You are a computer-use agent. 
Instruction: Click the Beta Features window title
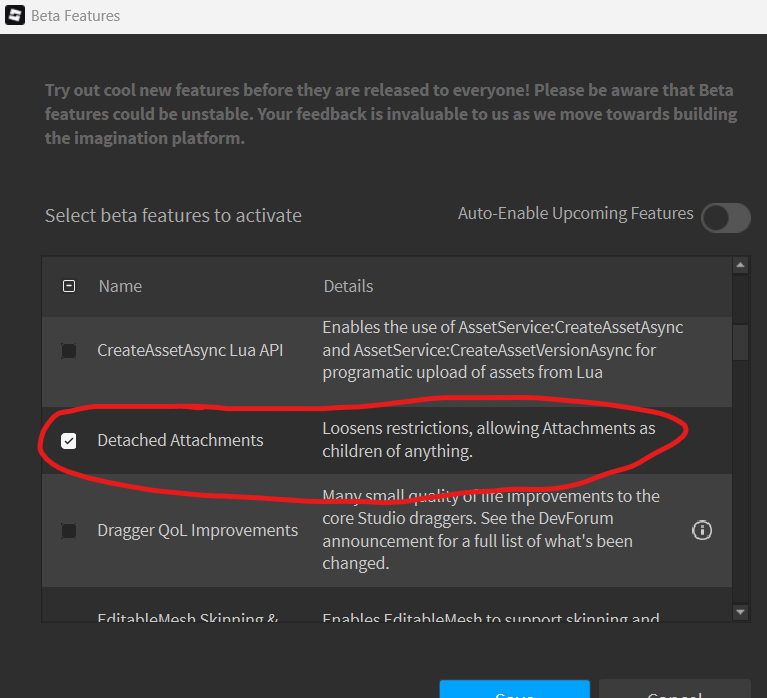tap(75, 16)
